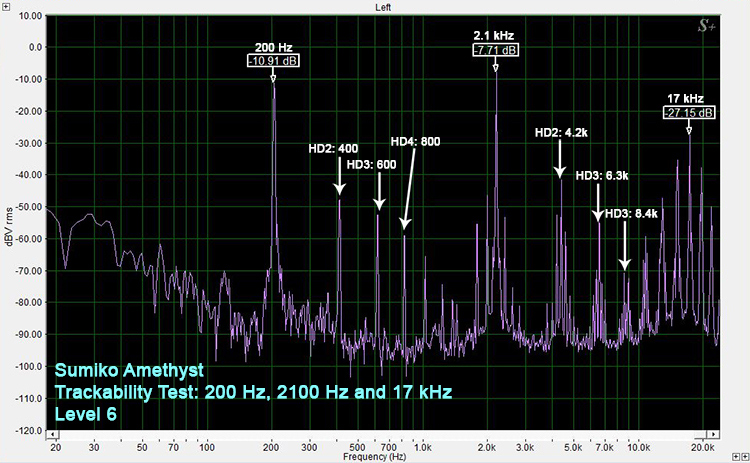
Task: Click the Left channel title
Action: point(382,7)
